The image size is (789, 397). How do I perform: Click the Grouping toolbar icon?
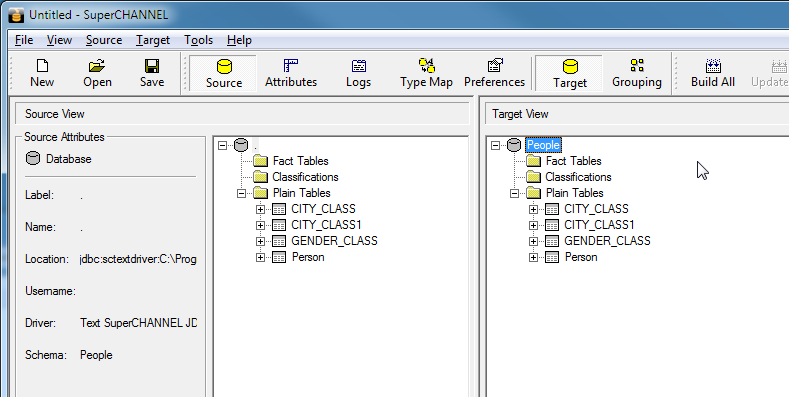pyautogui.click(x=637, y=73)
